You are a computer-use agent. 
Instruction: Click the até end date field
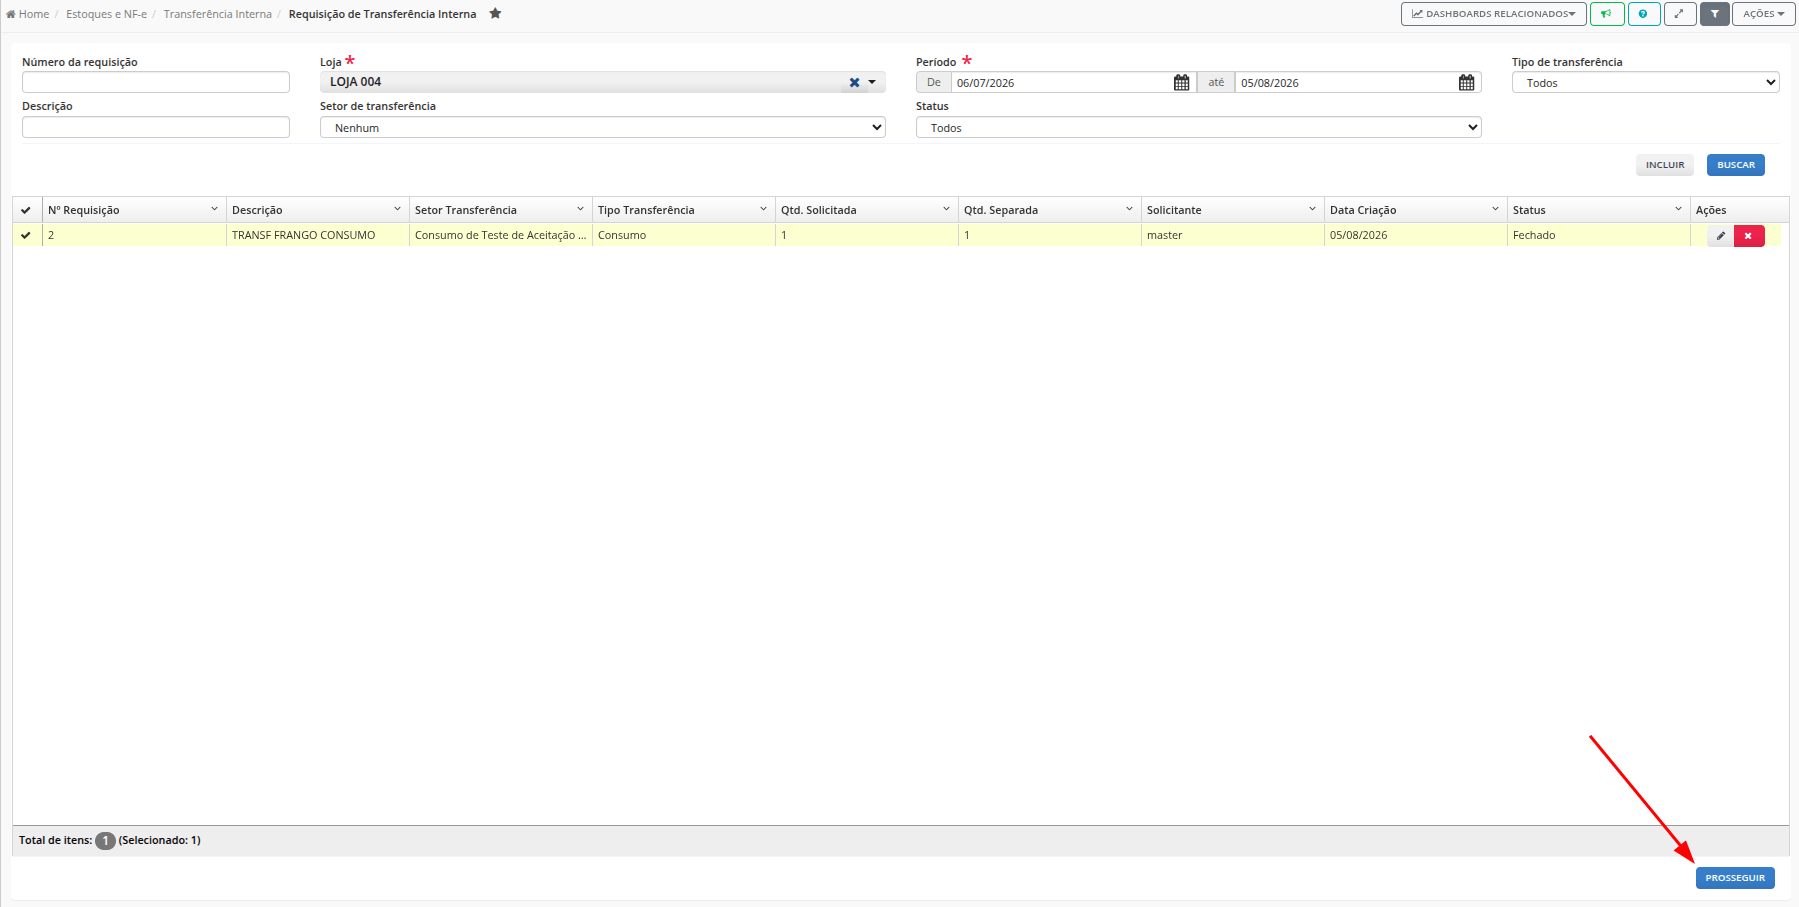click(x=1345, y=83)
